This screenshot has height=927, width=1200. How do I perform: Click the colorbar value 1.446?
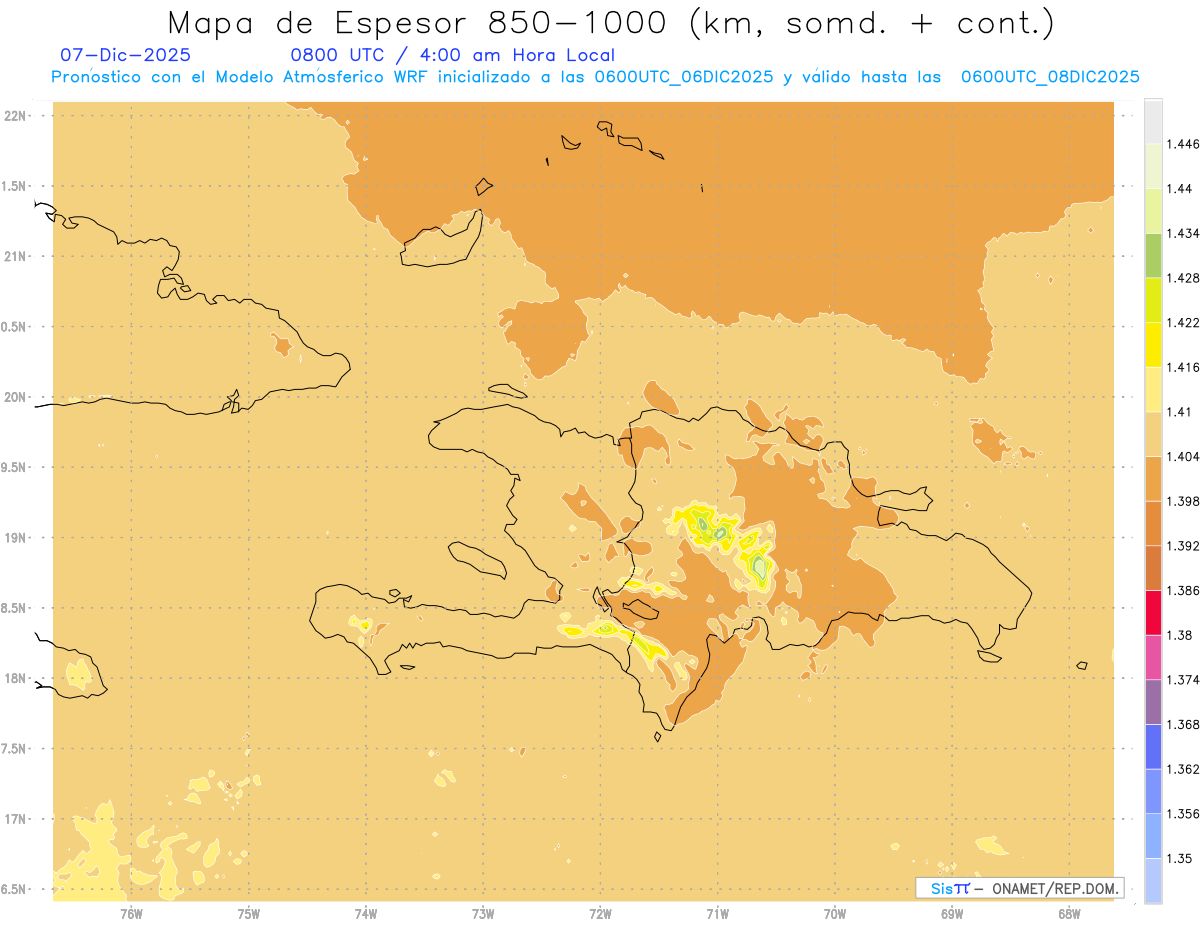[1183, 144]
